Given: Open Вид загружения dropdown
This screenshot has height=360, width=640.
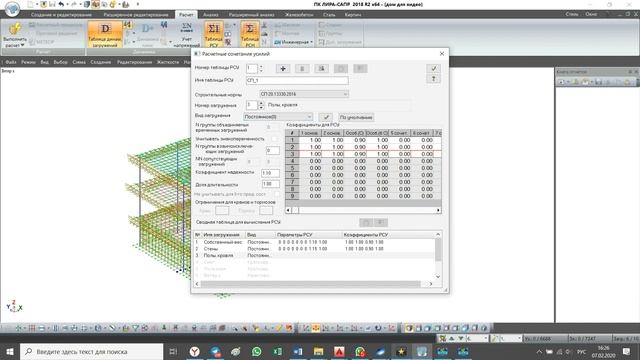Looking at the screenshot, I should click(x=278, y=117).
